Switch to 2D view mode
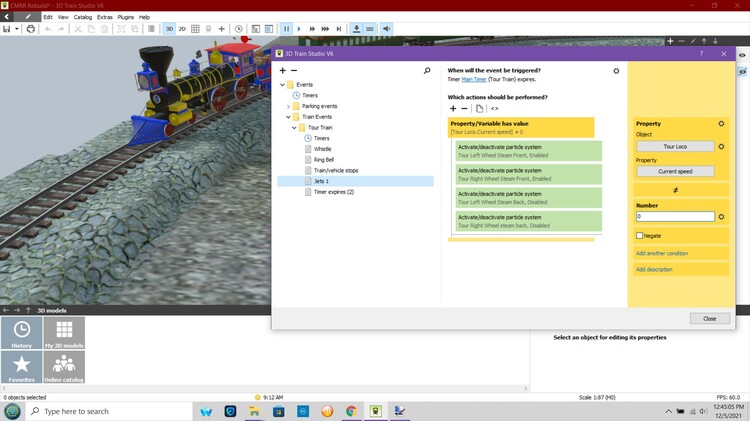Viewport: 750px width, 421px height. coord(182,29)
